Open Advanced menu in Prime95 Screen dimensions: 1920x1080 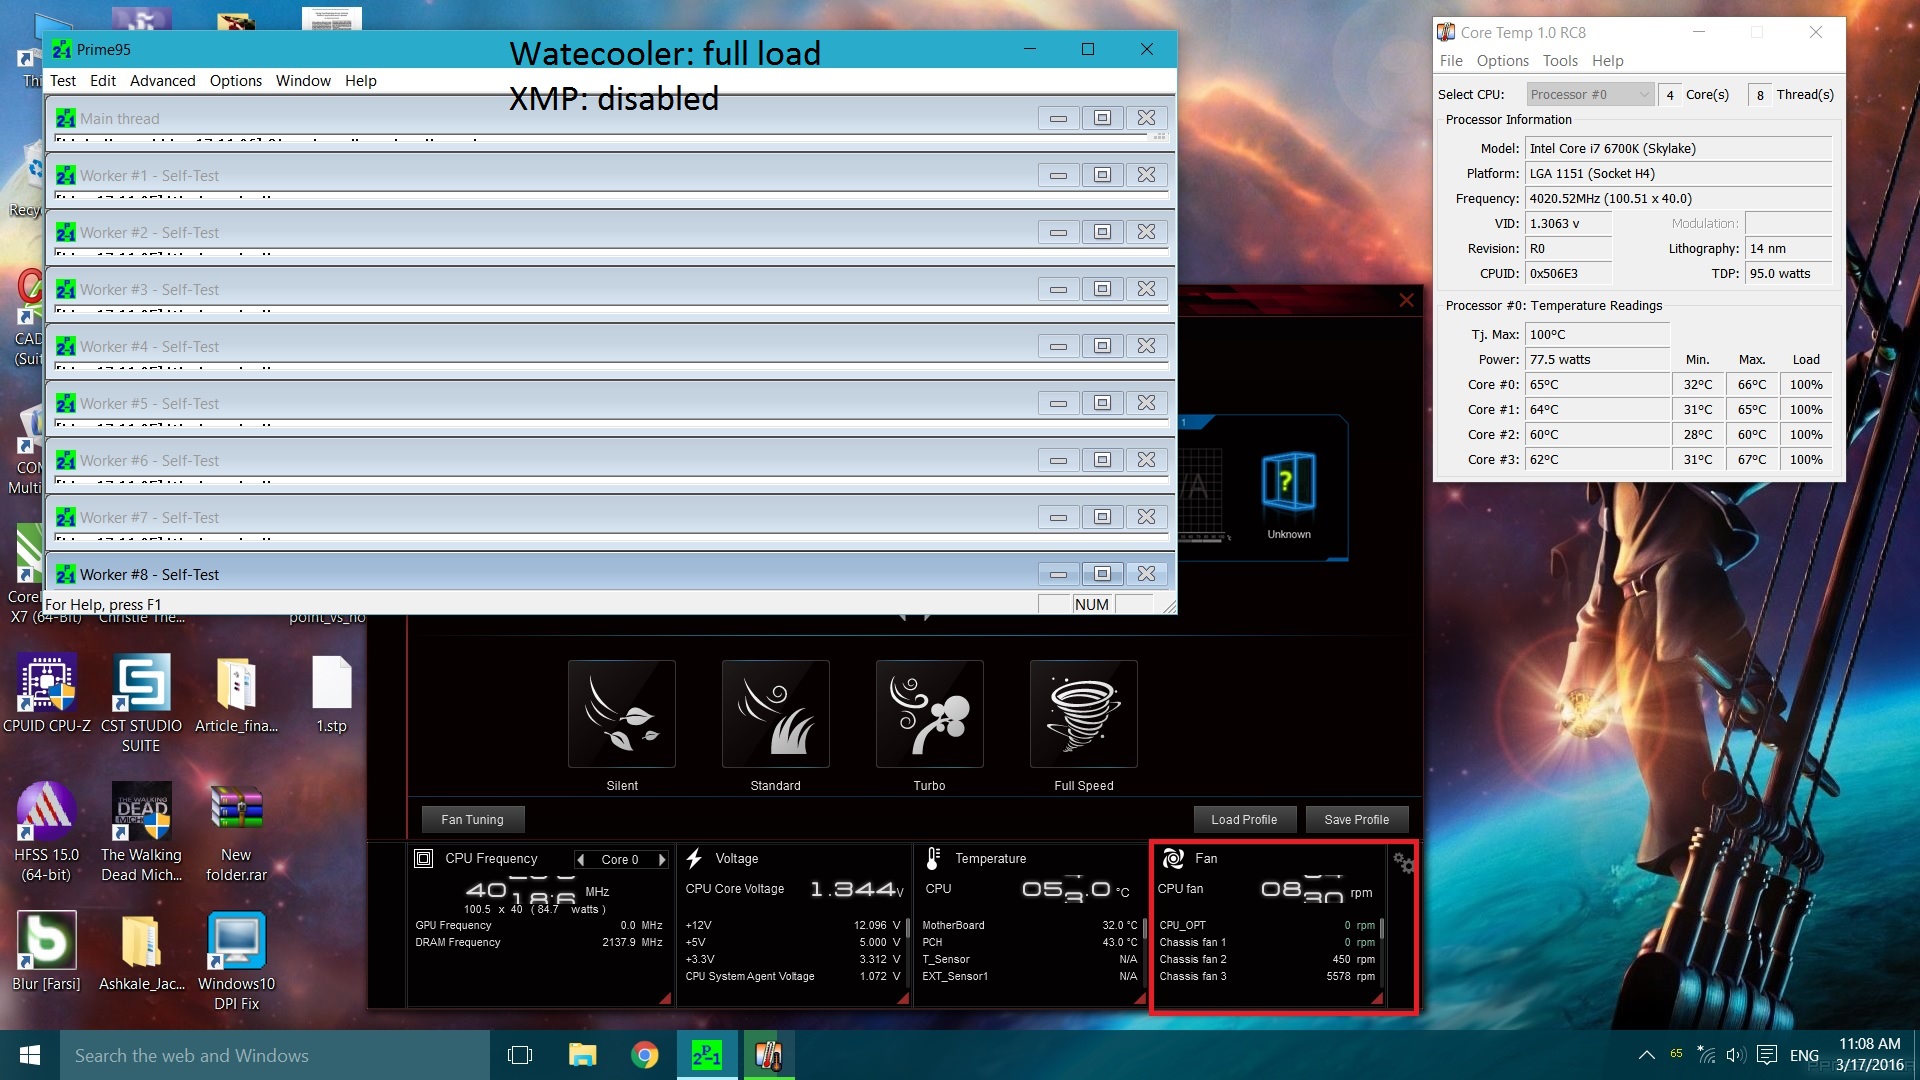[x=162, y=81]
